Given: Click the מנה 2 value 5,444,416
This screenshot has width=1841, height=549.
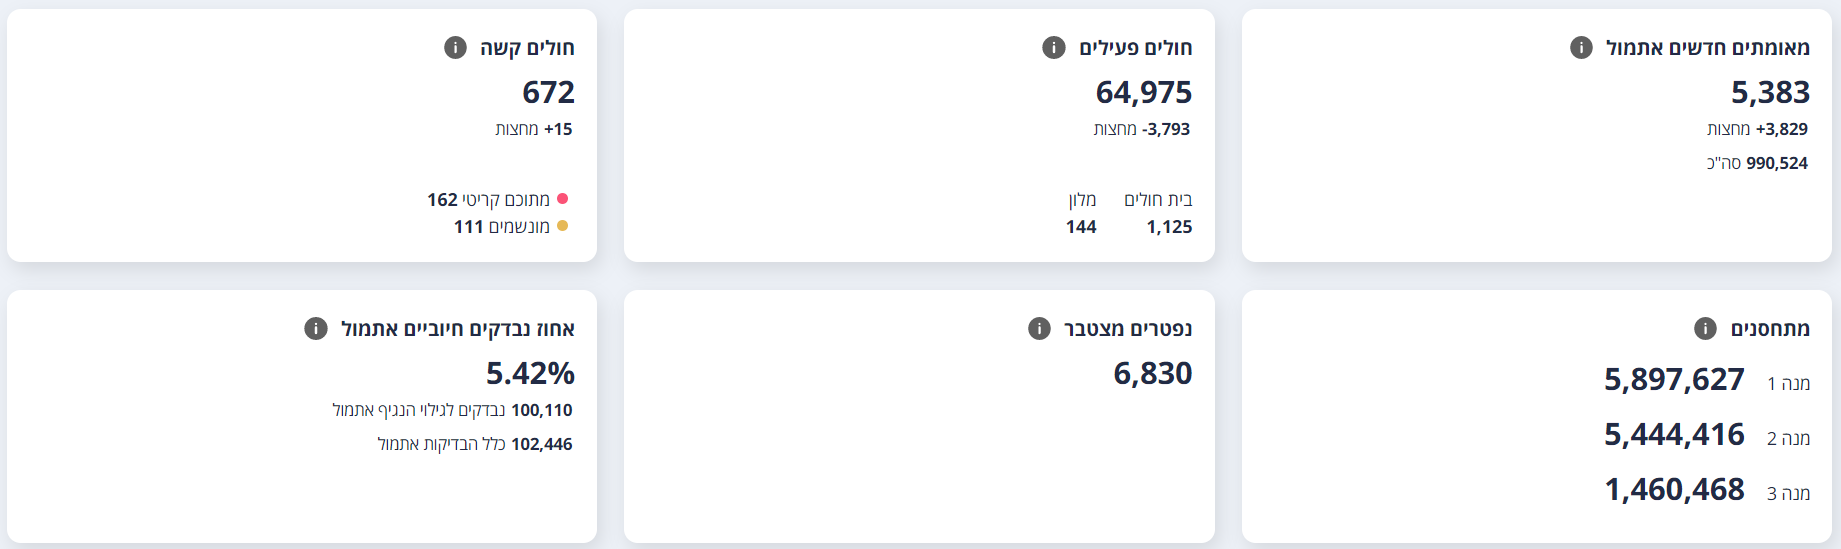Looking at the screenshot, I should coord(1674,434).
